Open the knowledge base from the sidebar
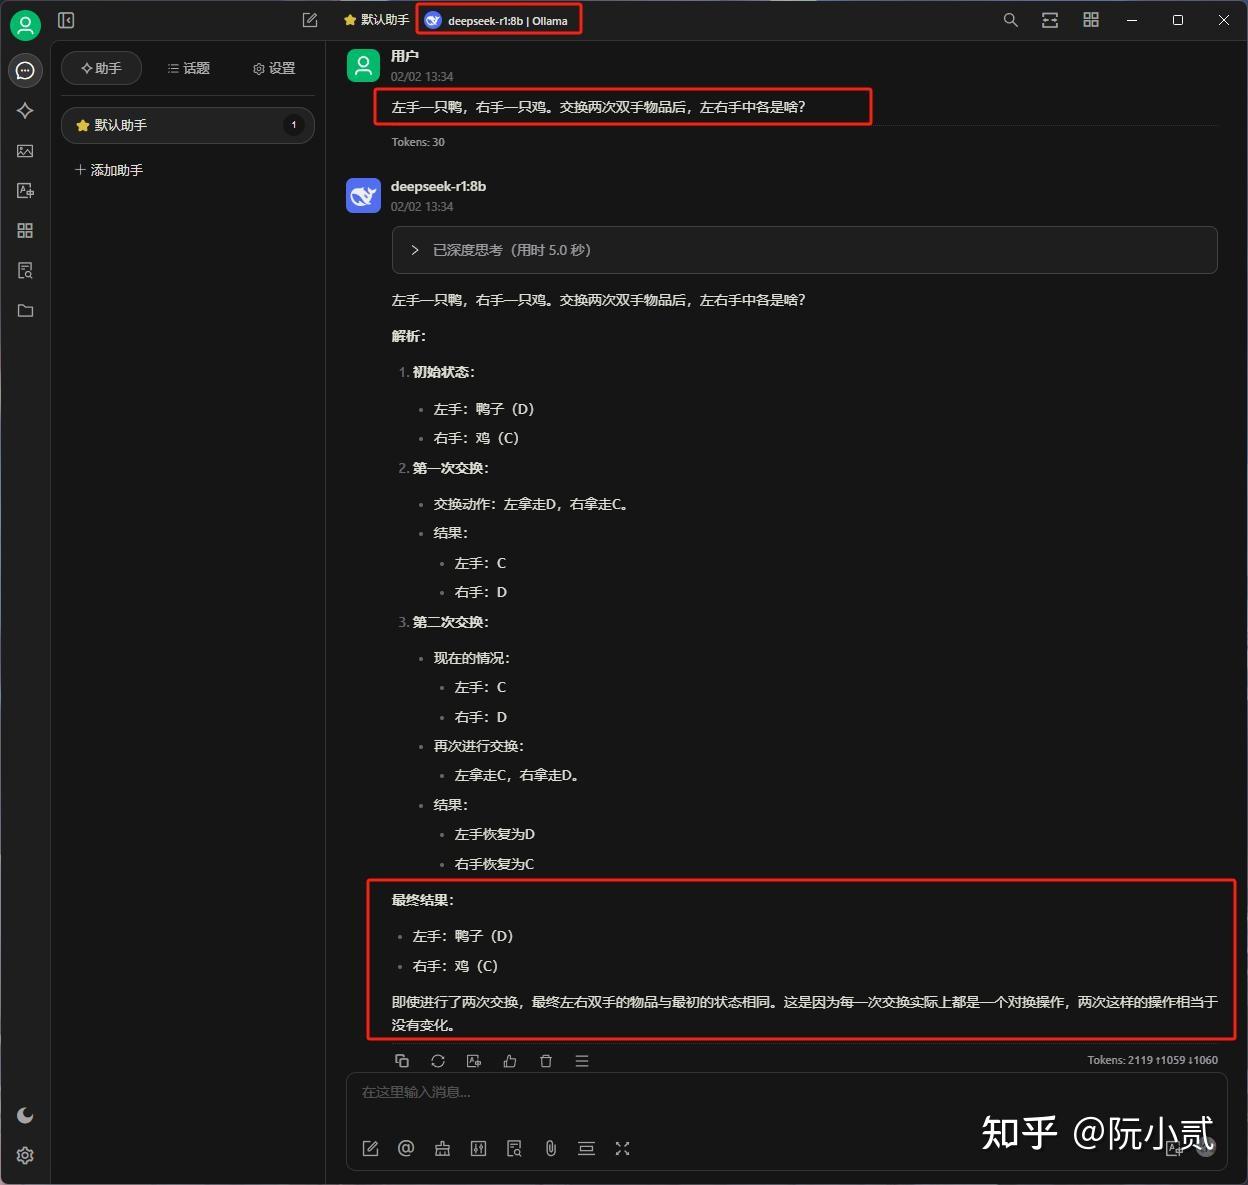Viewport: 1248px width, 1185px height. point(25,270)
